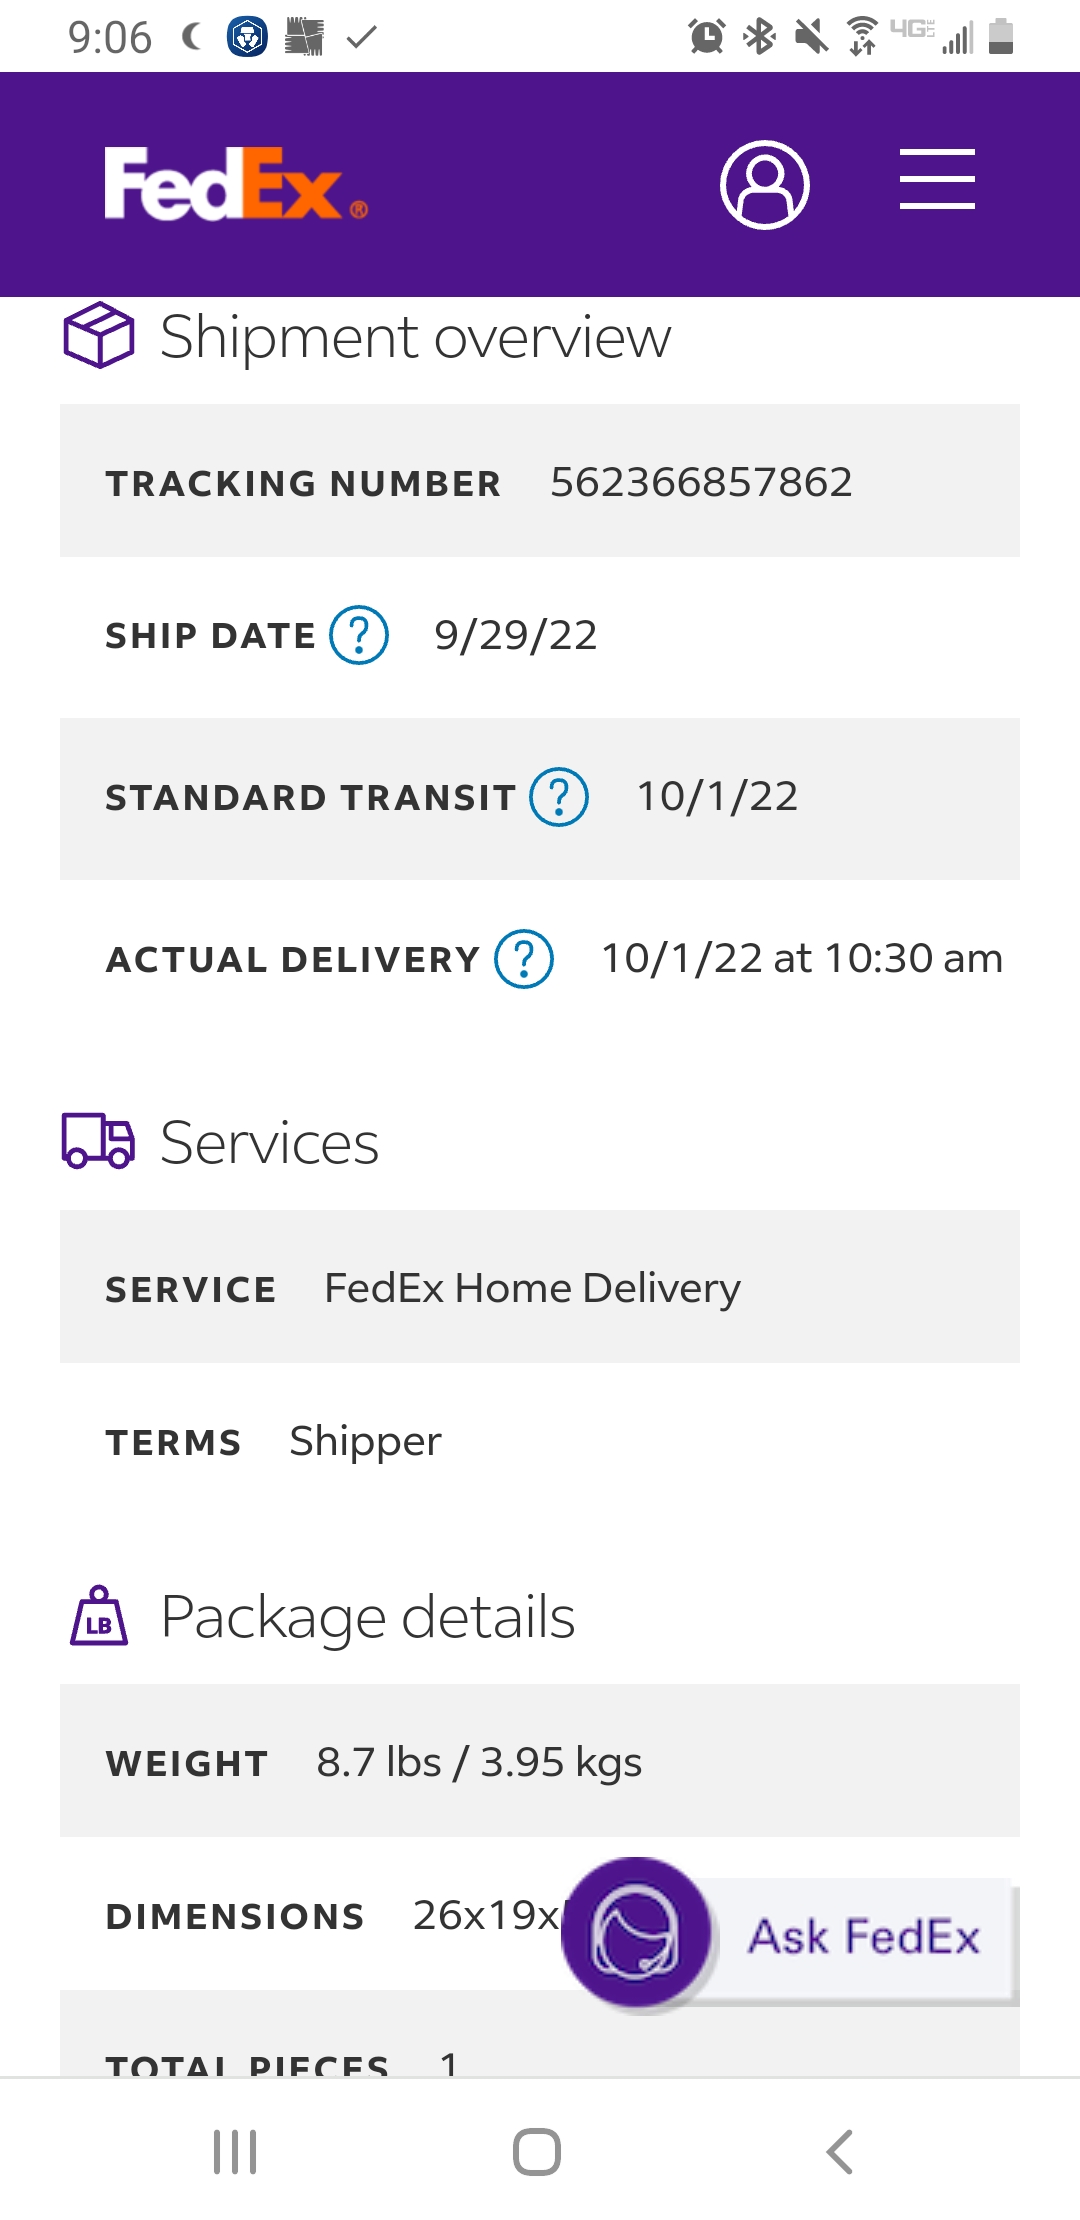1080x2220 pixels.
Task: Tap the Android home button
Action: [x=537, y=2151]
